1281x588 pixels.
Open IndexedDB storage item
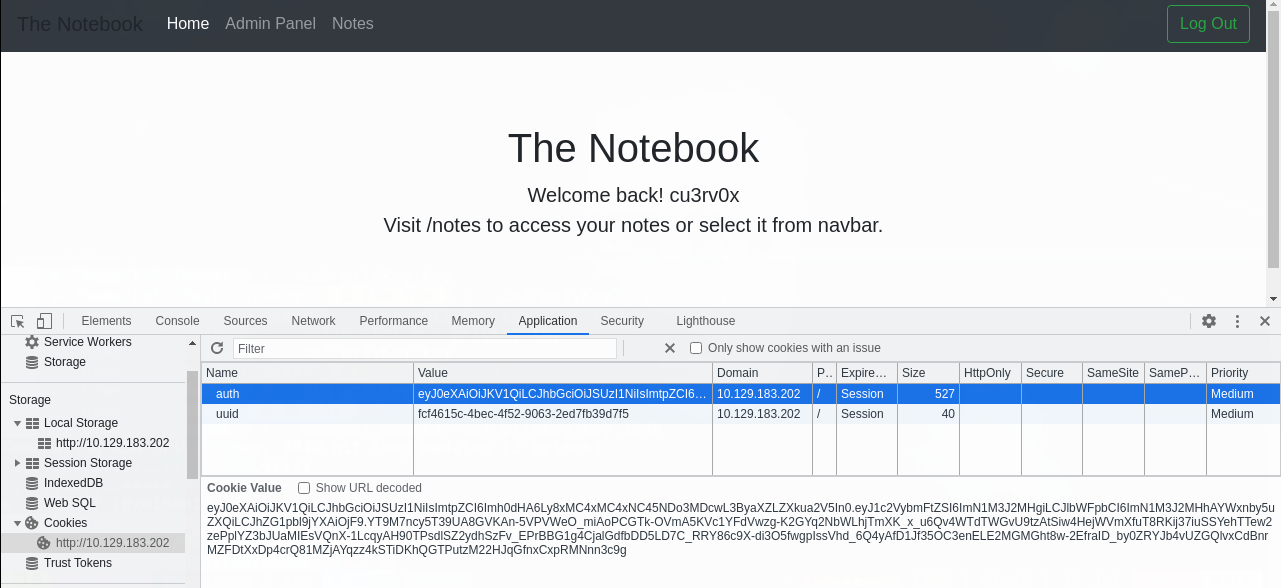tap(73, 483)
